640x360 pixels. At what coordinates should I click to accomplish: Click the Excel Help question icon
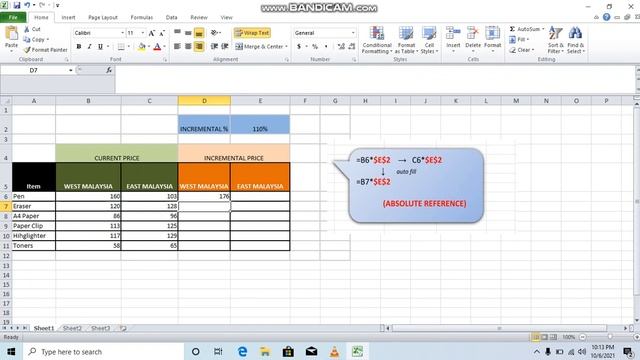[x=607, y=17]
